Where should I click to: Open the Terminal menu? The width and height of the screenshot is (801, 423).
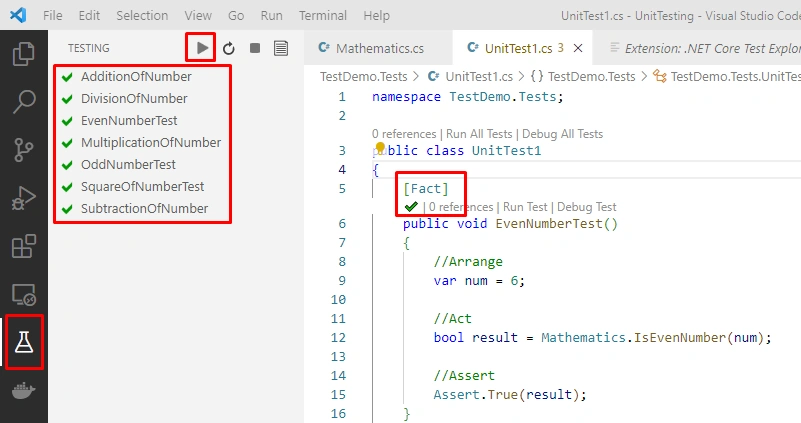[x=323, y=16]
